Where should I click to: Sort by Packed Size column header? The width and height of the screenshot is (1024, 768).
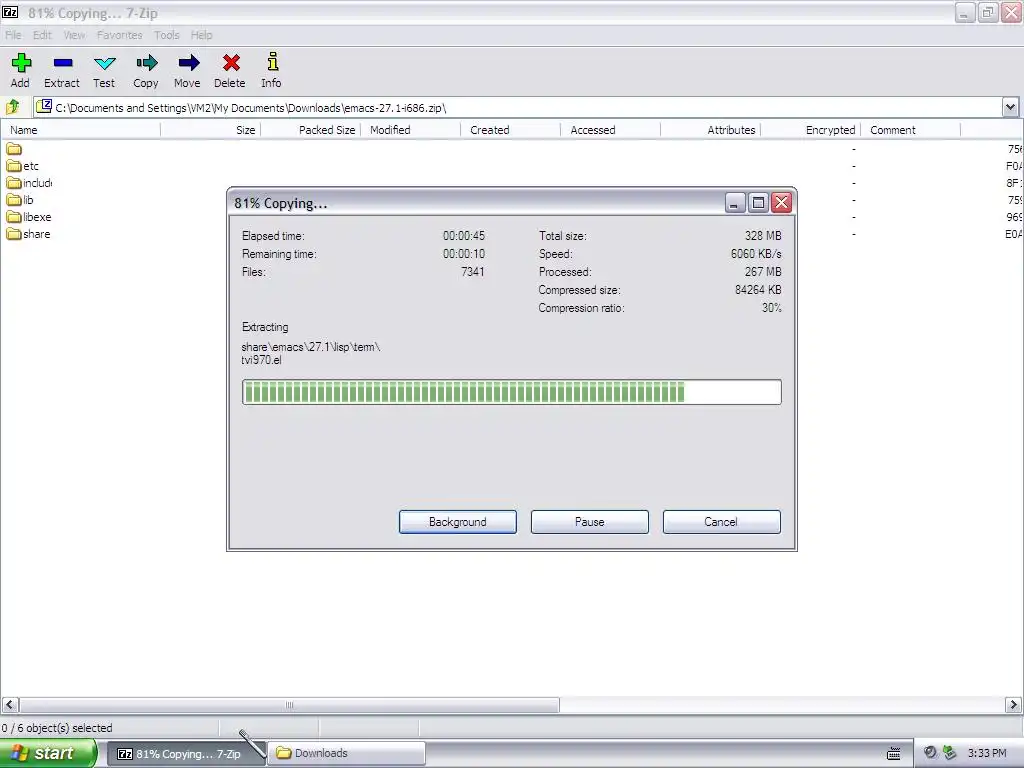point(311,130)
